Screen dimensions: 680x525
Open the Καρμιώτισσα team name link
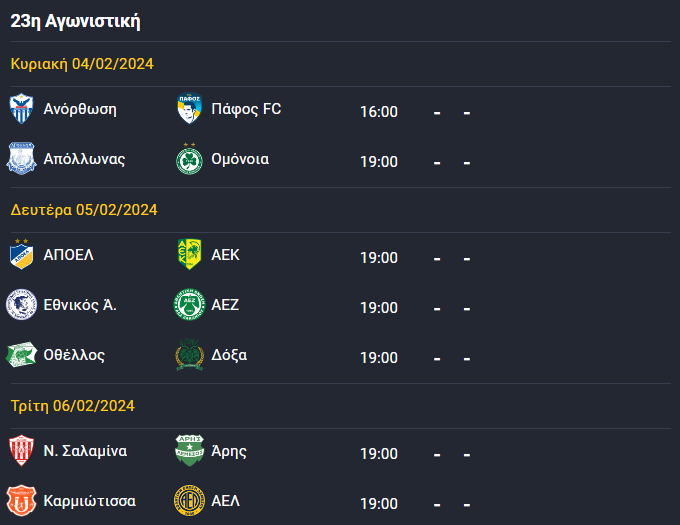click(x=90, y=501)
